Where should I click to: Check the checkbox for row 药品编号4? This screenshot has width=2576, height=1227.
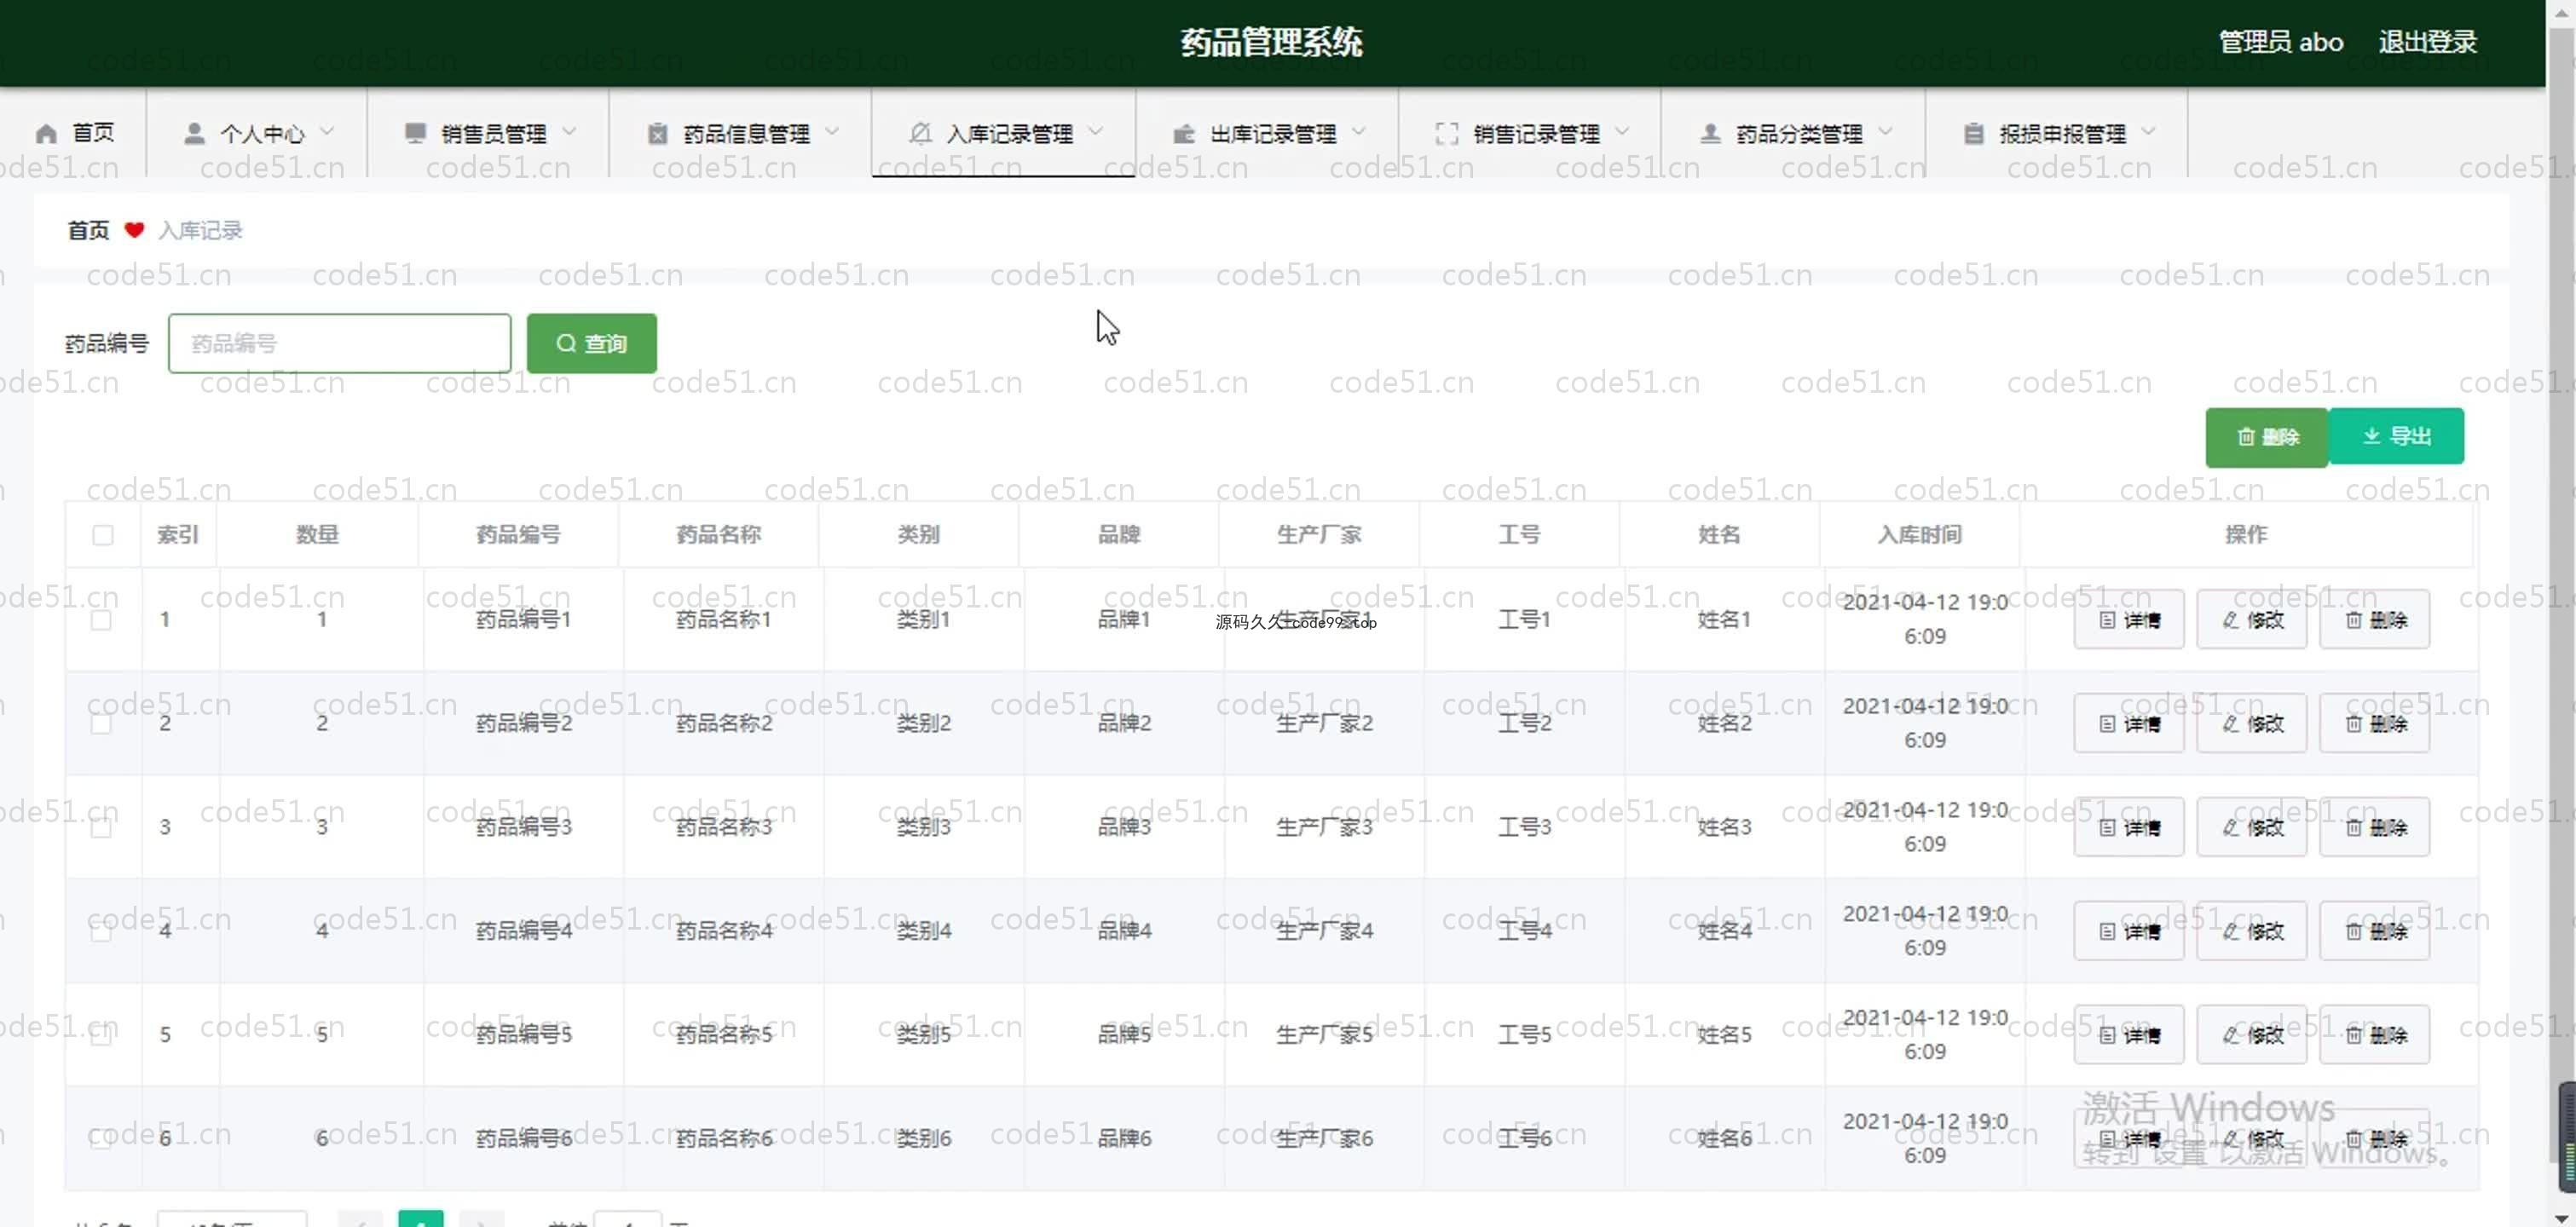point(101,932)
